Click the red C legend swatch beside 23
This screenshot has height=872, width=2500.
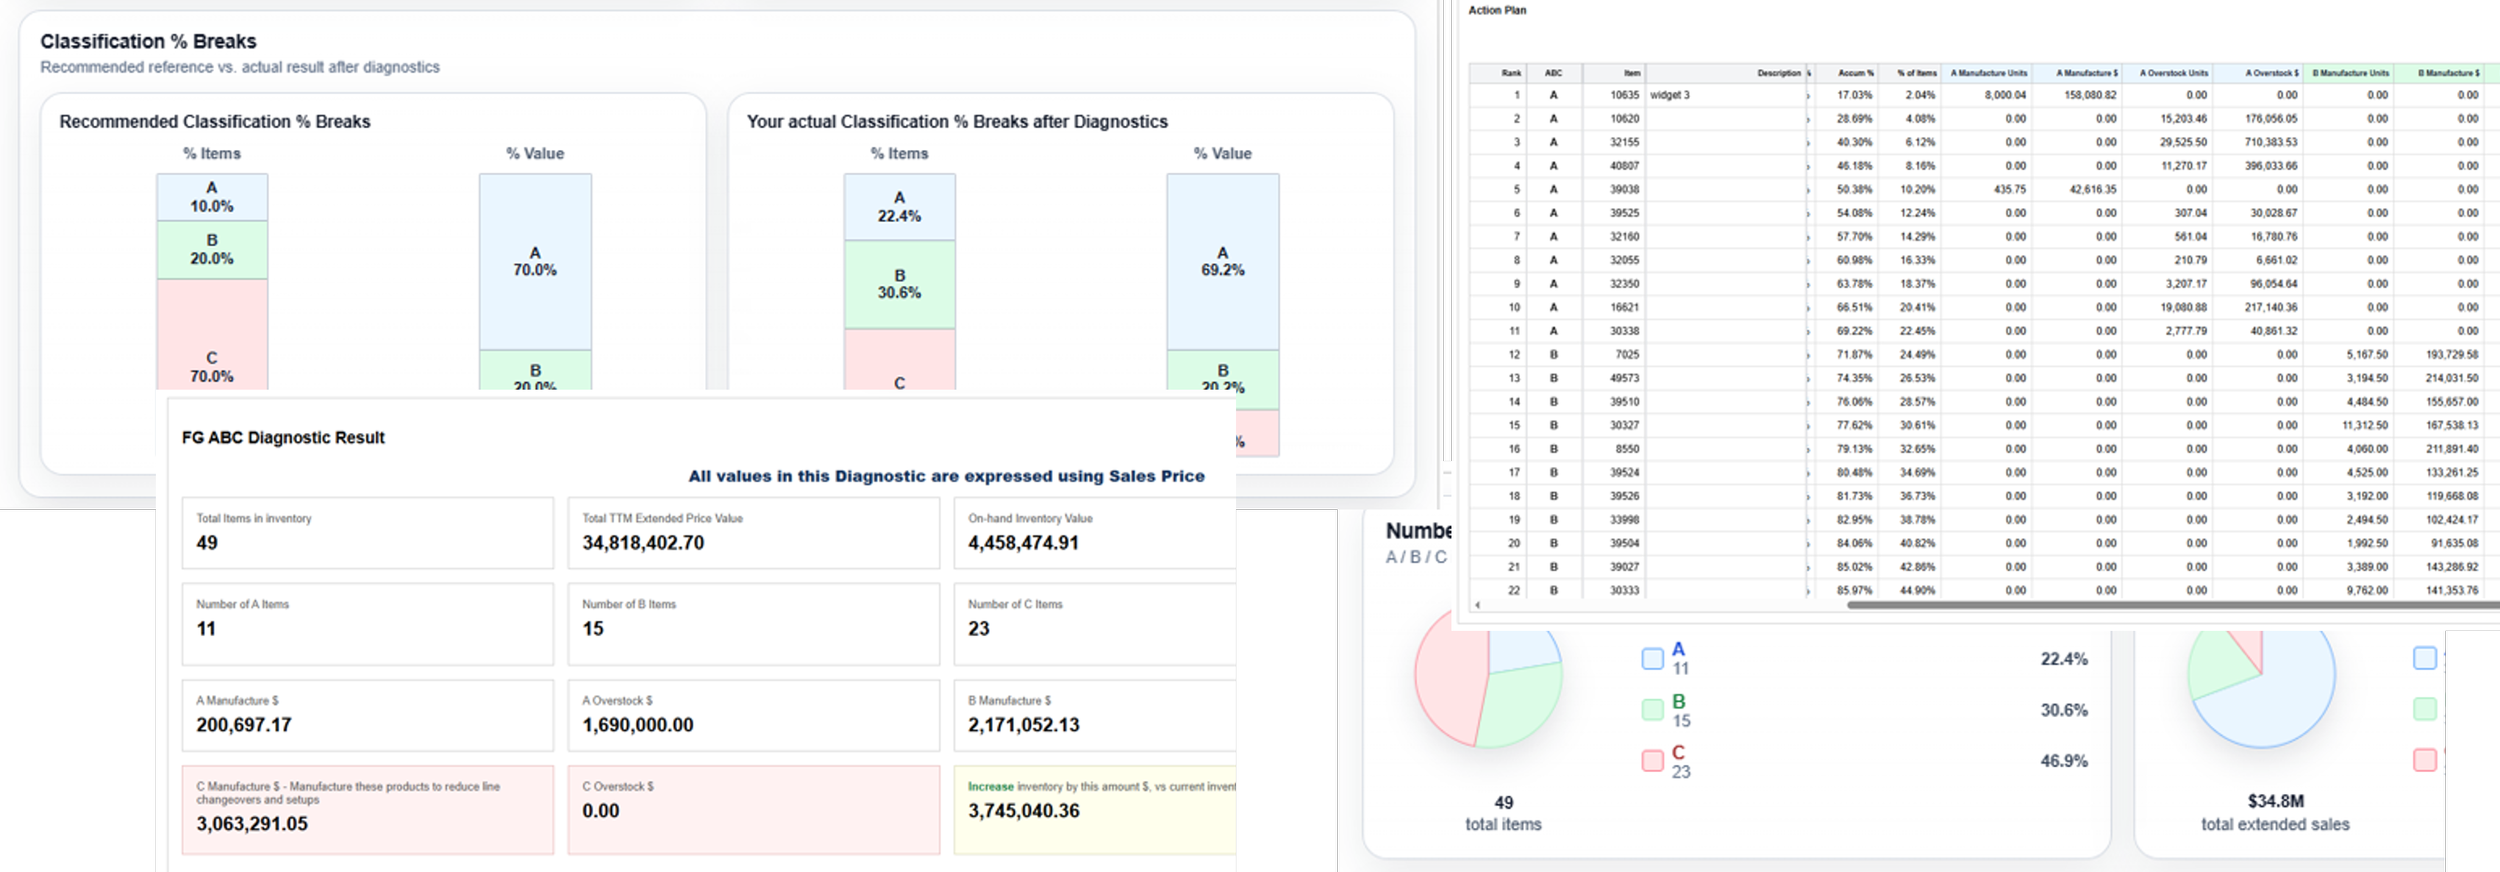coord(1652,761)
